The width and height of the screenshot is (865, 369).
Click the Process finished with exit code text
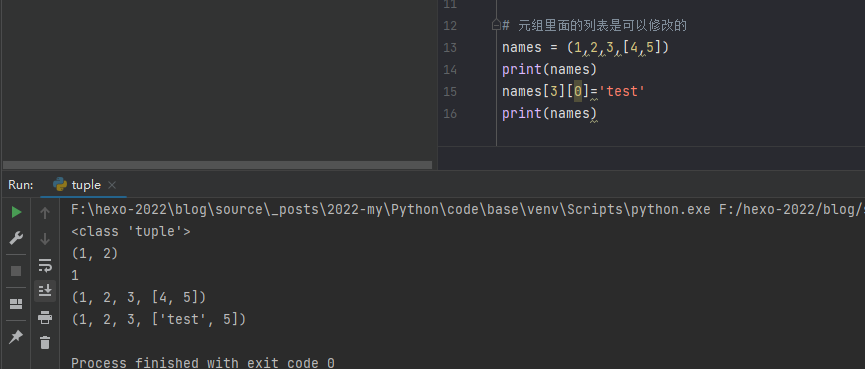[x=202, y=363]
